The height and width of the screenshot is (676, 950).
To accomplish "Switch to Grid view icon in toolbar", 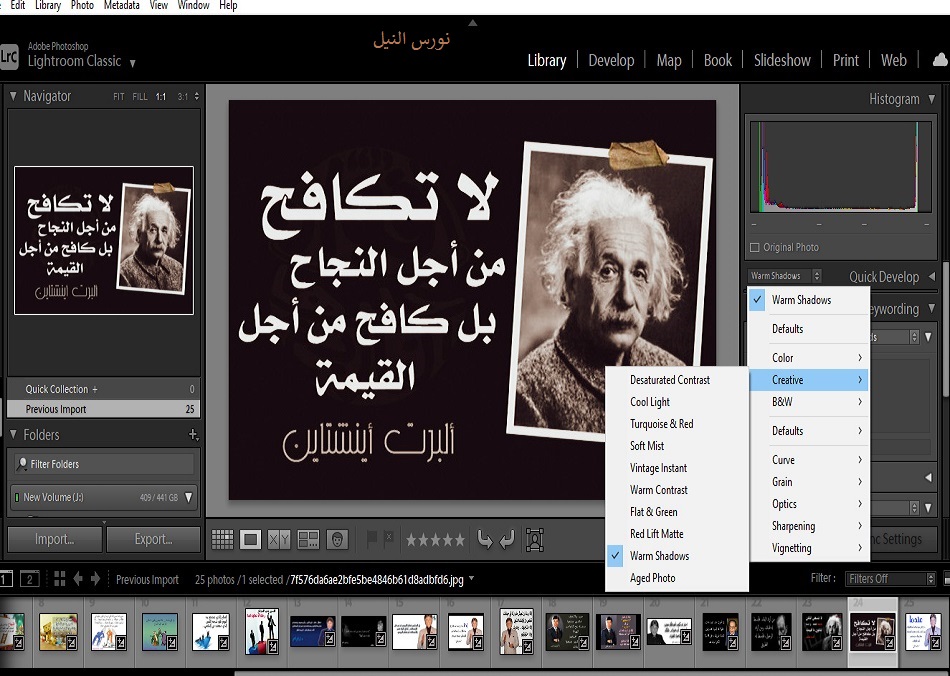I will click(x=222, y=539).
